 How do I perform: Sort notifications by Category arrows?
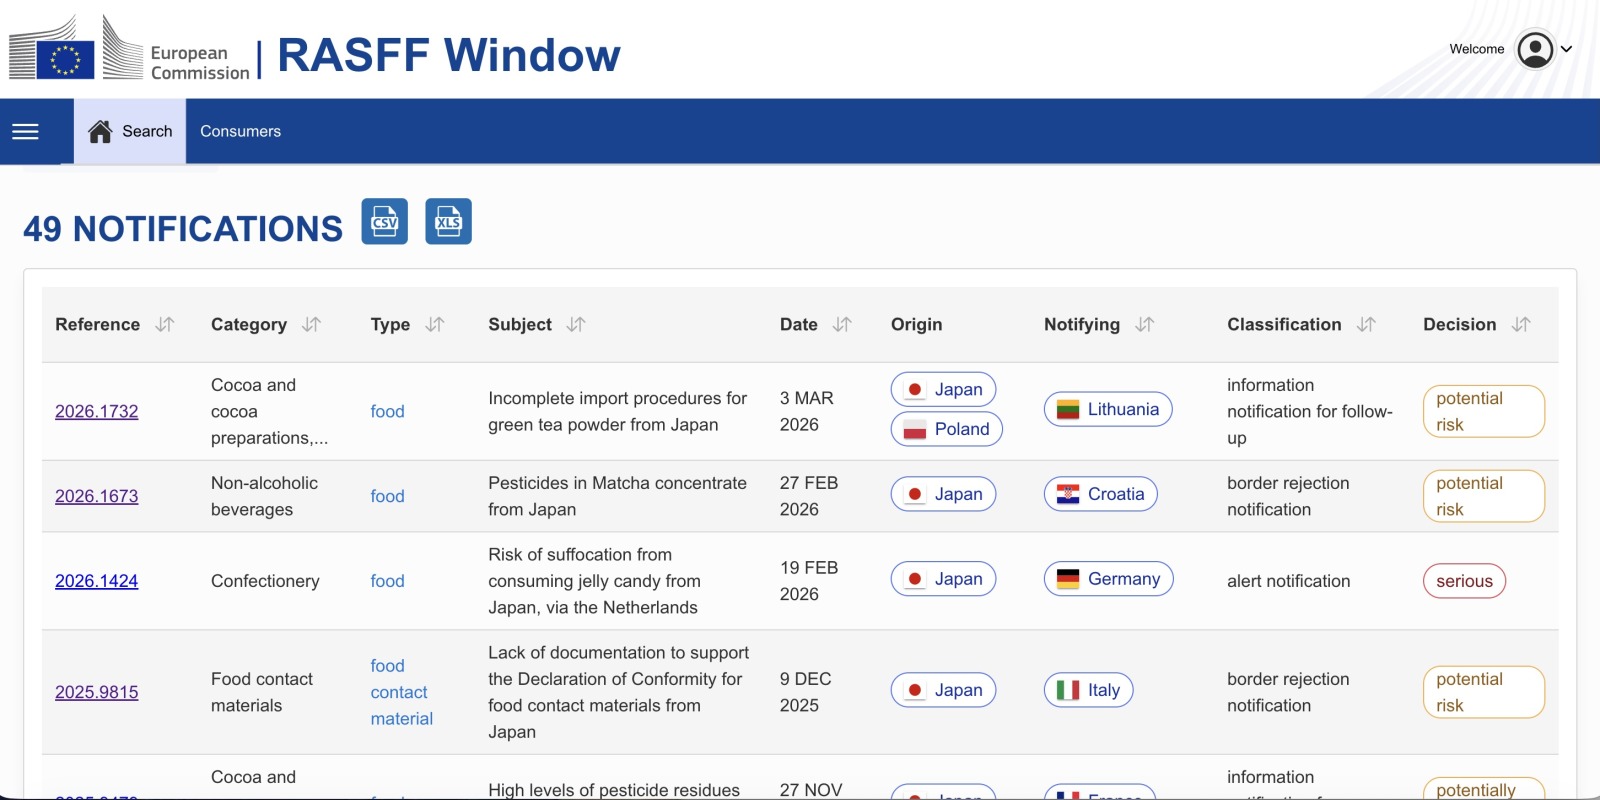[311, 324]
